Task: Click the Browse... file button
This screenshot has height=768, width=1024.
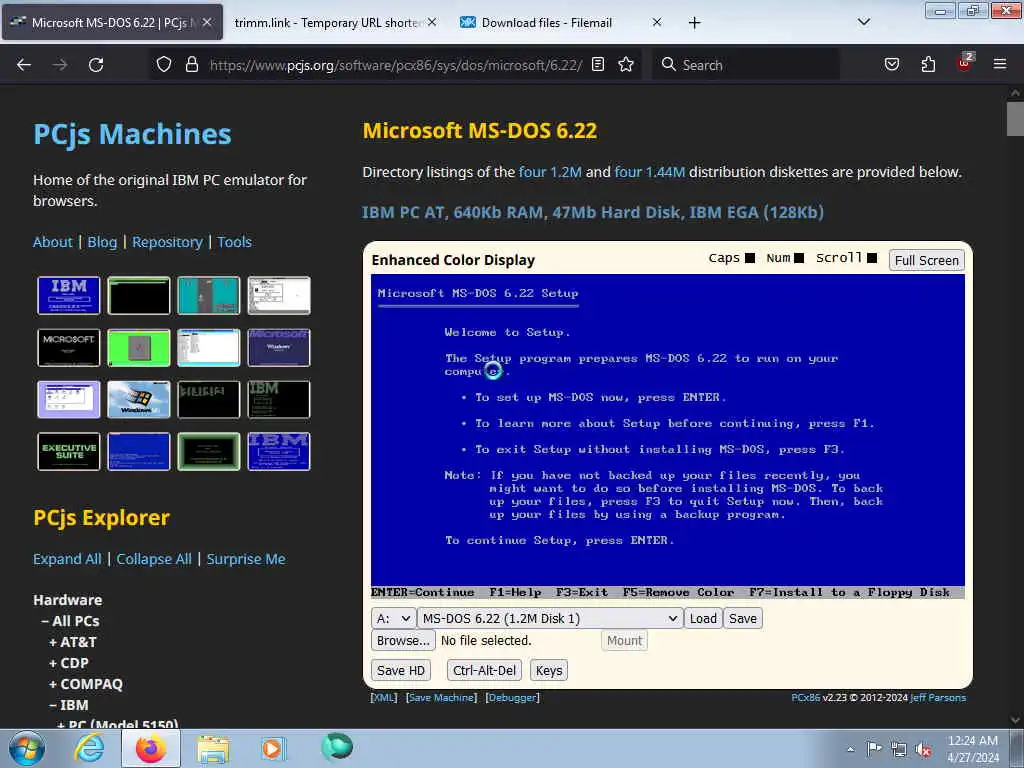Action: coord(403,641)
